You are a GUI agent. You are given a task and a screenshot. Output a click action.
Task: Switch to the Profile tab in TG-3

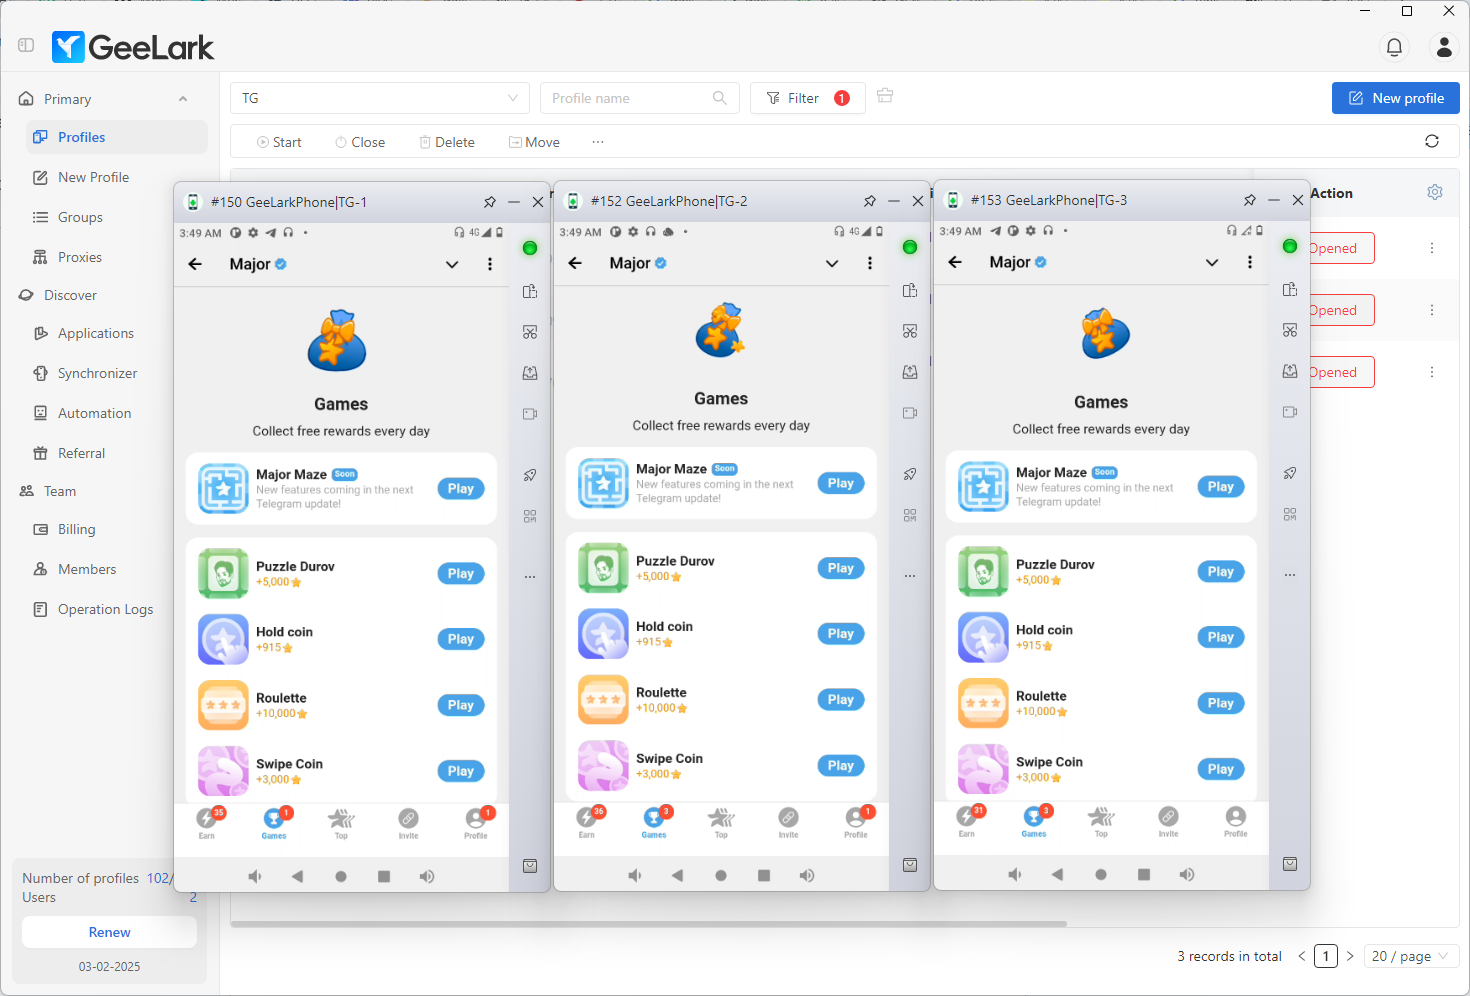(1236, 821)
